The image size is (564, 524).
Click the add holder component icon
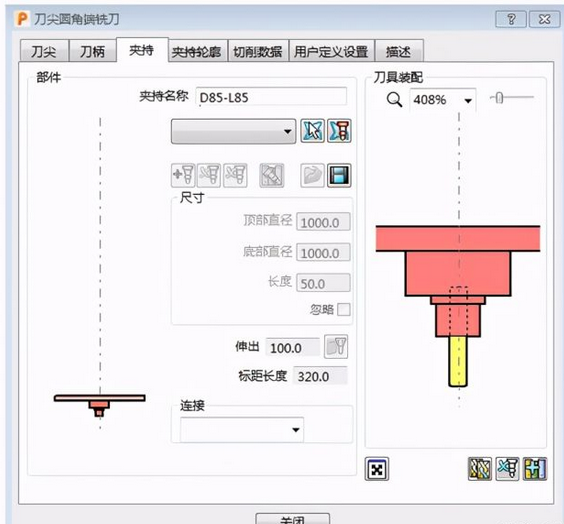(x=183, y=175)
